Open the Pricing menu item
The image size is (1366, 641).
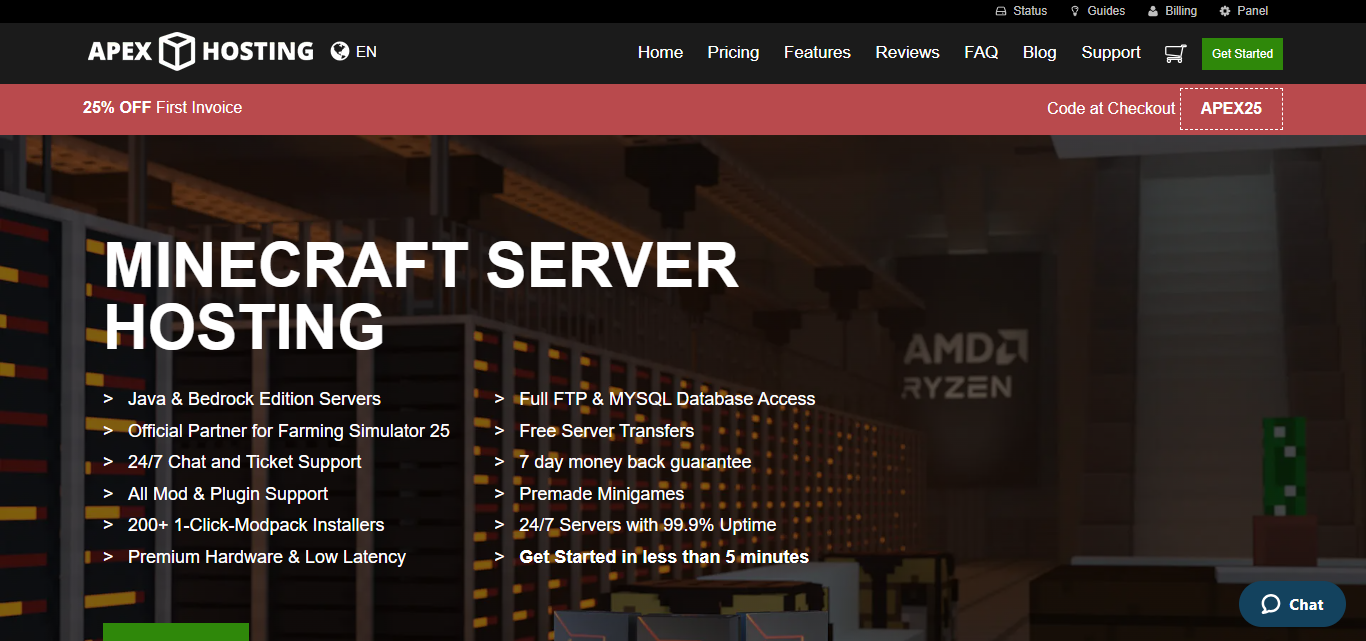733,53
